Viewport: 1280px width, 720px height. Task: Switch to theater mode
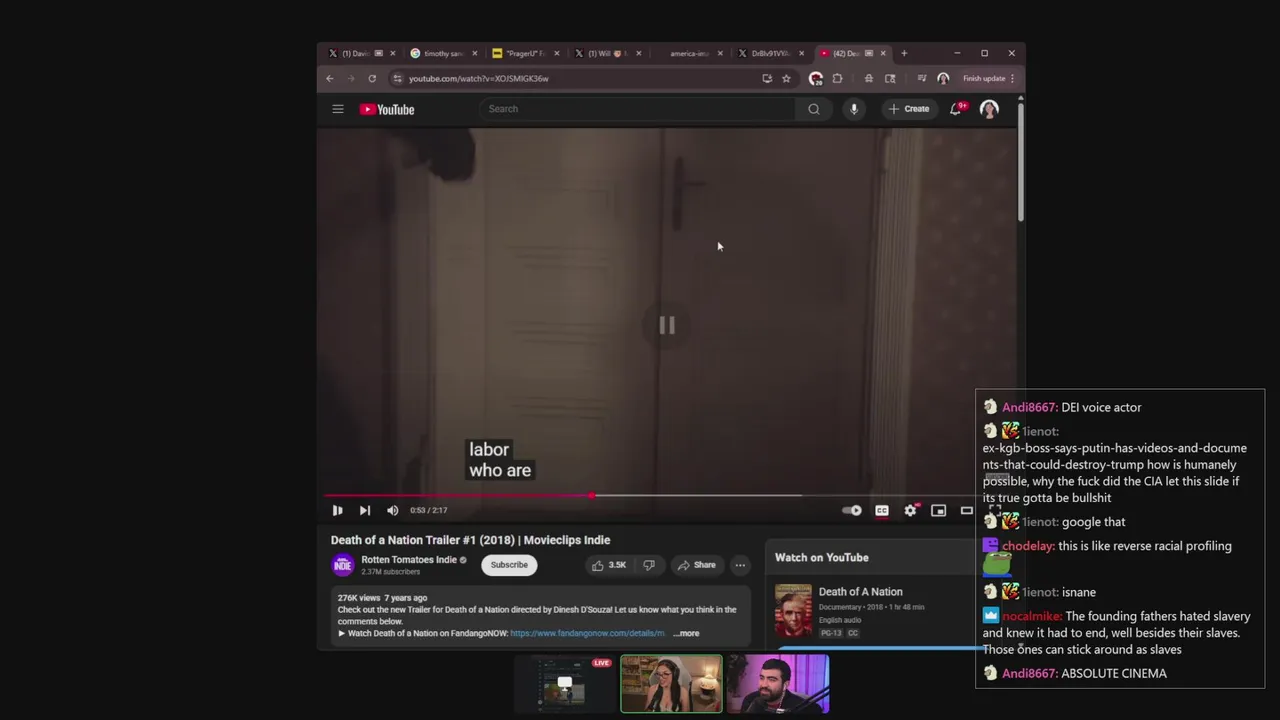pyautogui.click(x=966, y=510)
